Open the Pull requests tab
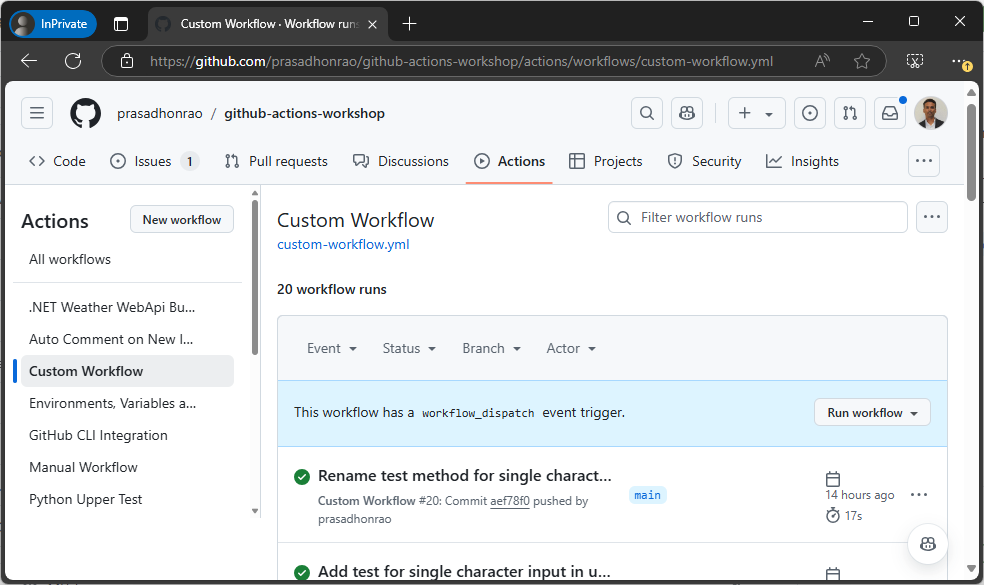This screenshot has height=585, width=984. 276,161
